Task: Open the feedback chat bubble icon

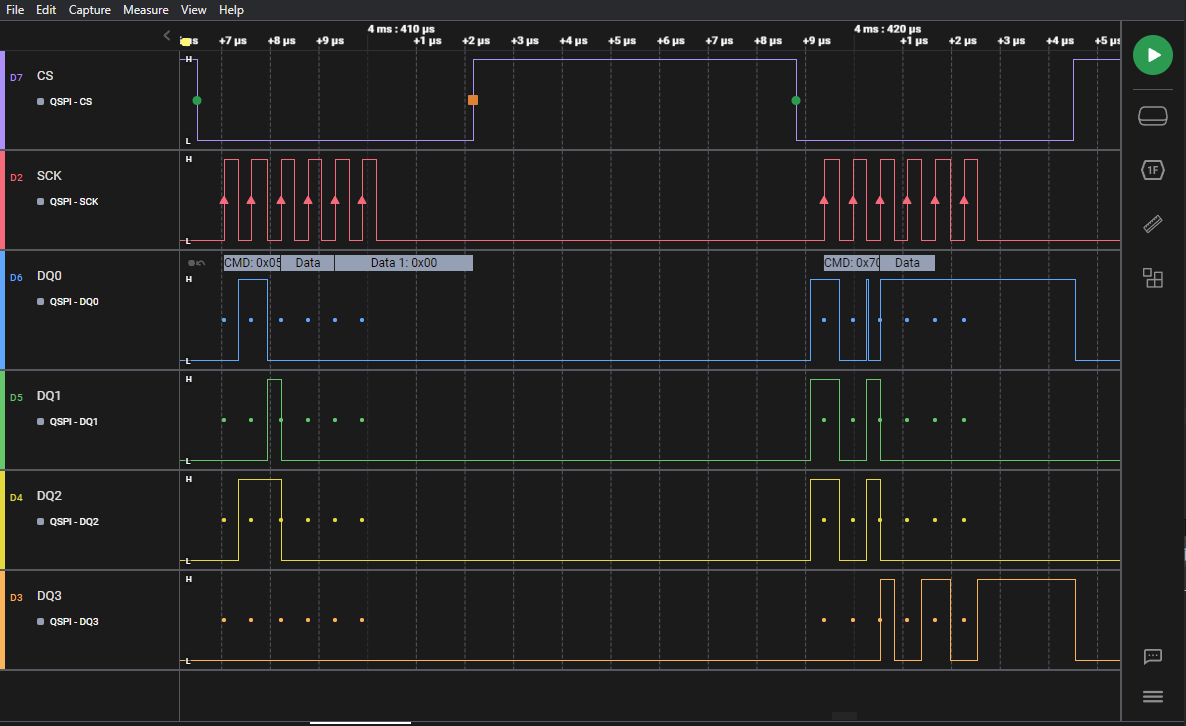Action: (1152, 656)
